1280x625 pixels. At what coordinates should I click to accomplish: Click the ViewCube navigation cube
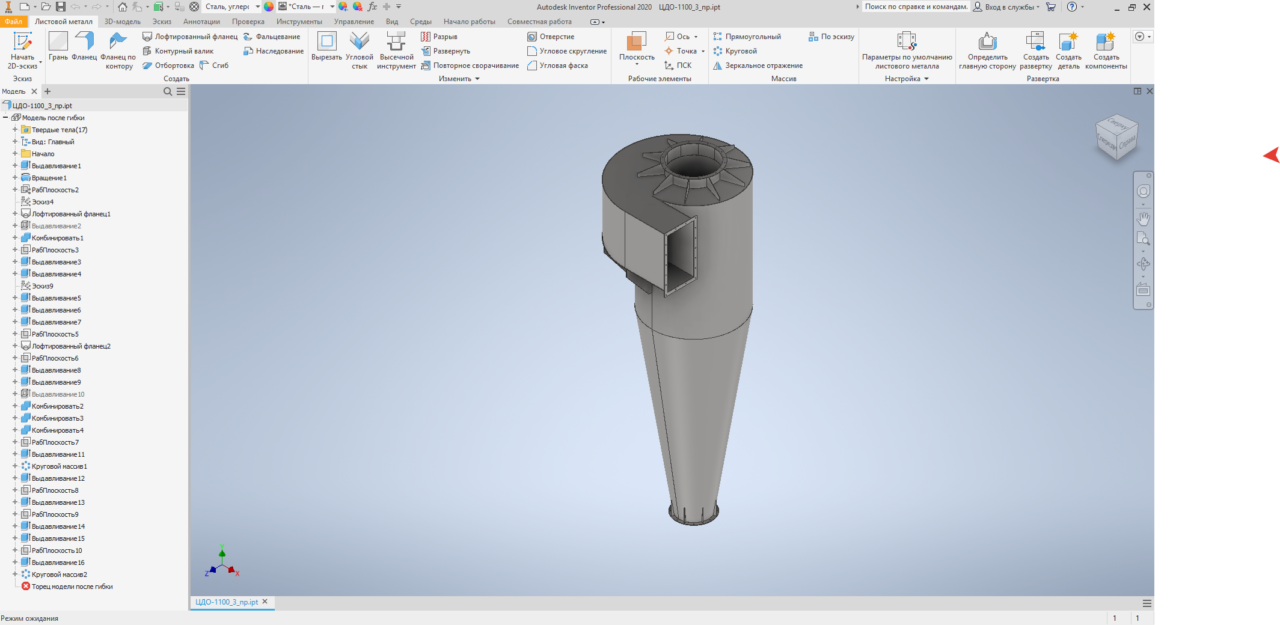1114,135
